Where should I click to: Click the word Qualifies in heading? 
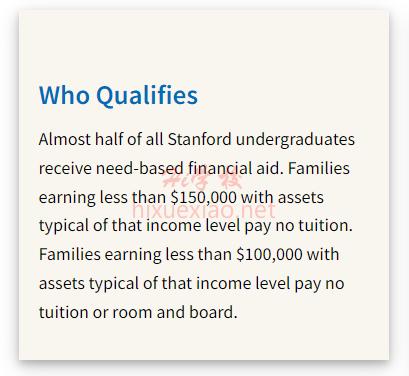147,96
